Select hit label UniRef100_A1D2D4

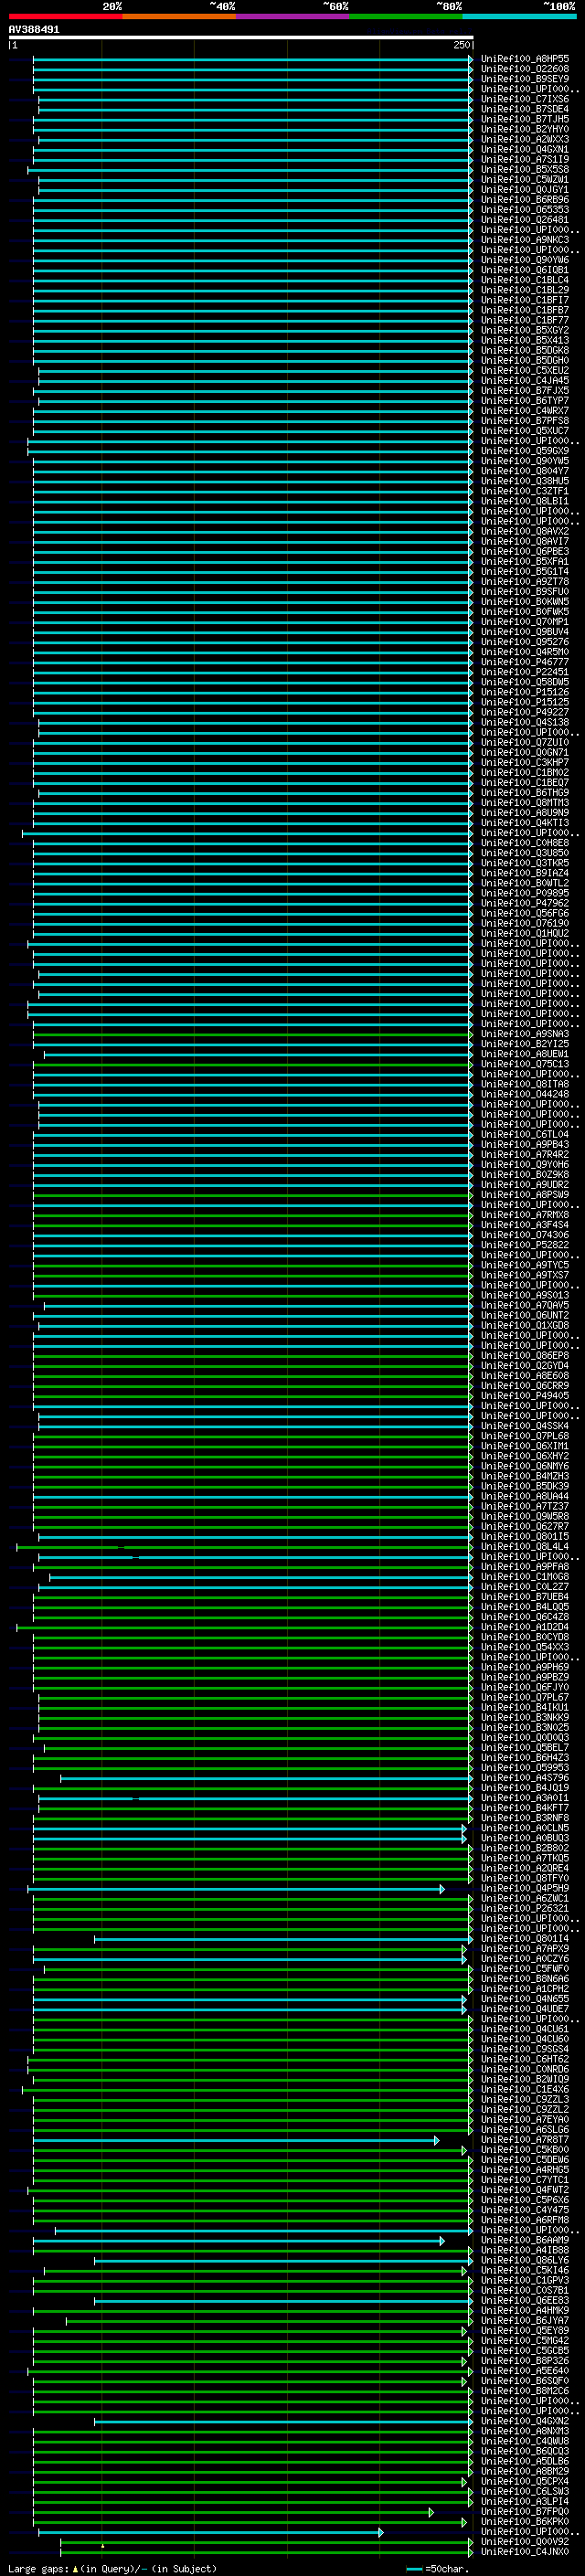tap(525, 1627)
